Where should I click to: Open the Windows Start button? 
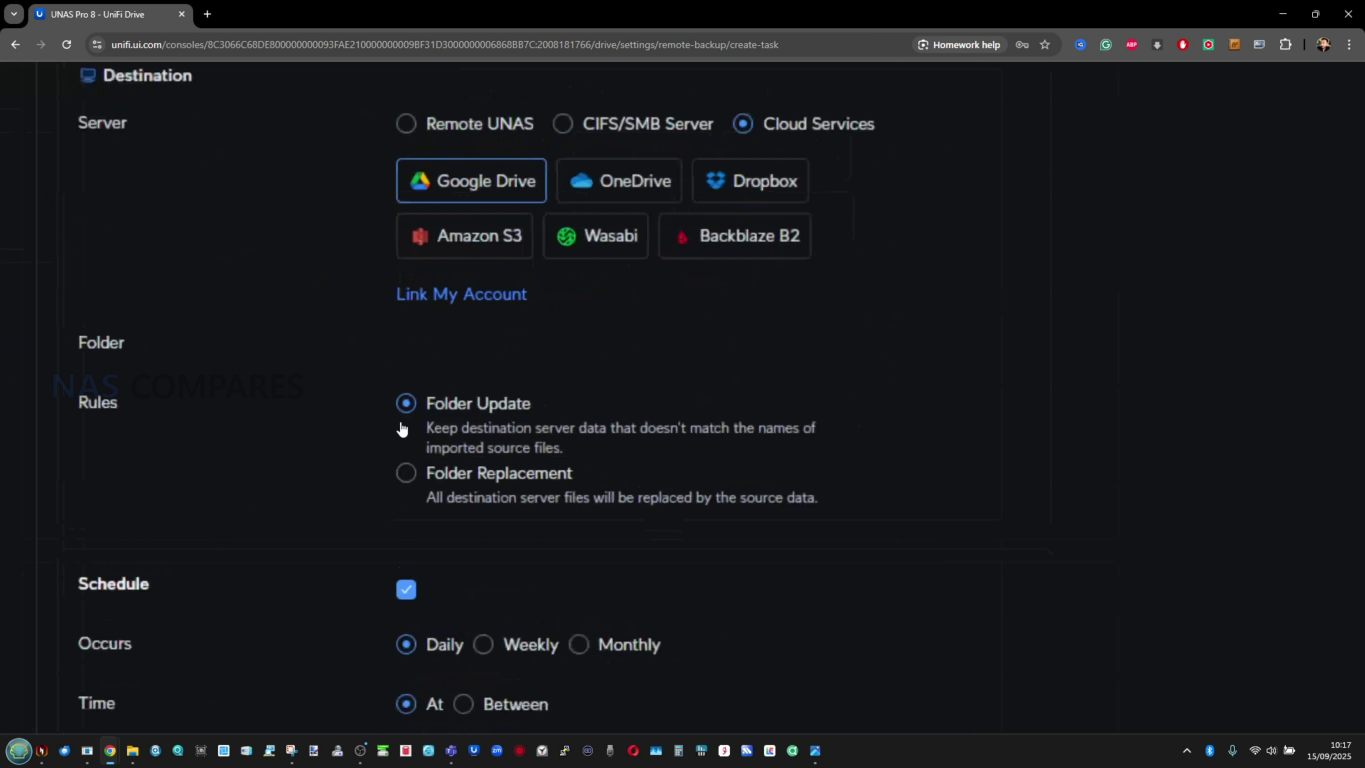coord(19,751)
